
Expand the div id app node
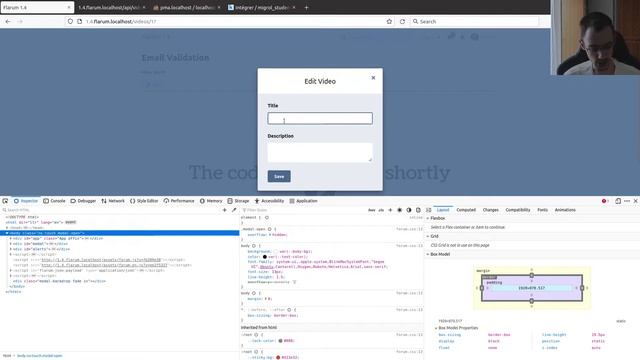(11, 238)
